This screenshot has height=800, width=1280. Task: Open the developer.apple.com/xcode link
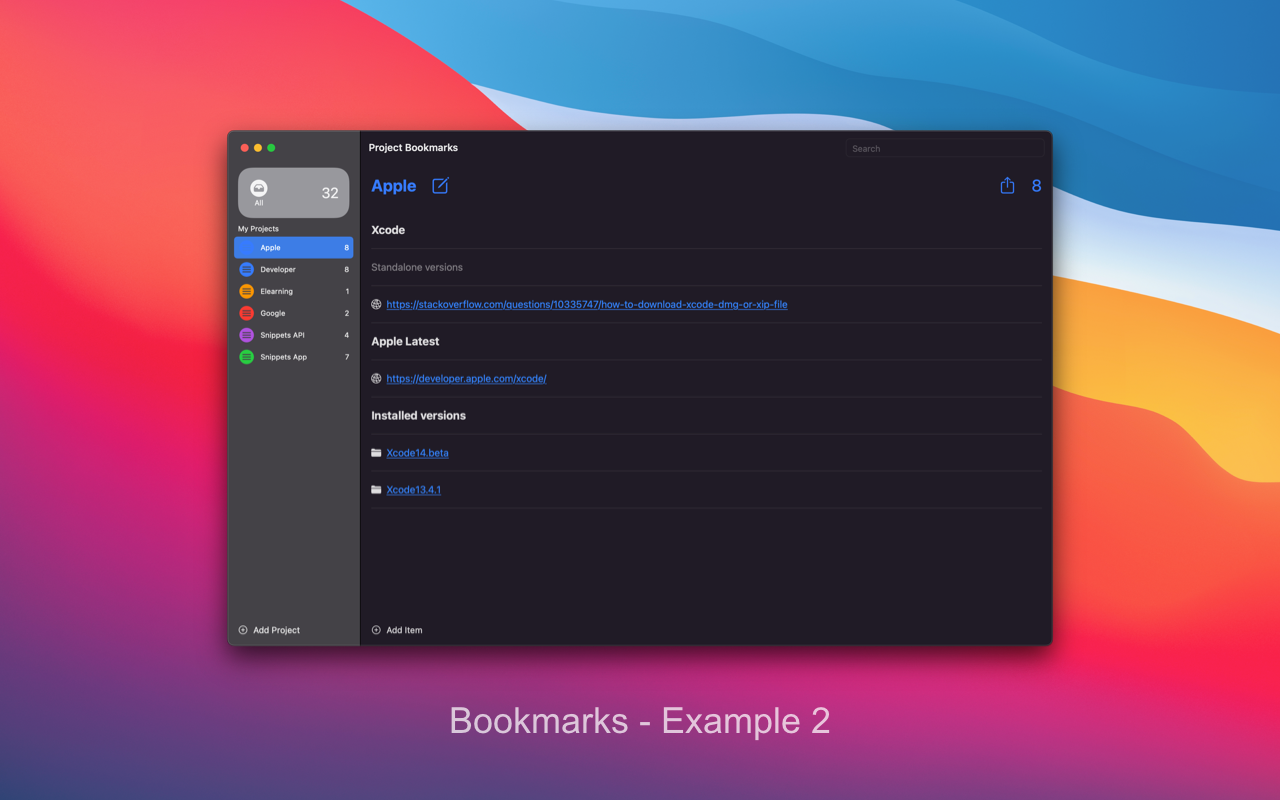(x=466, y=379)
